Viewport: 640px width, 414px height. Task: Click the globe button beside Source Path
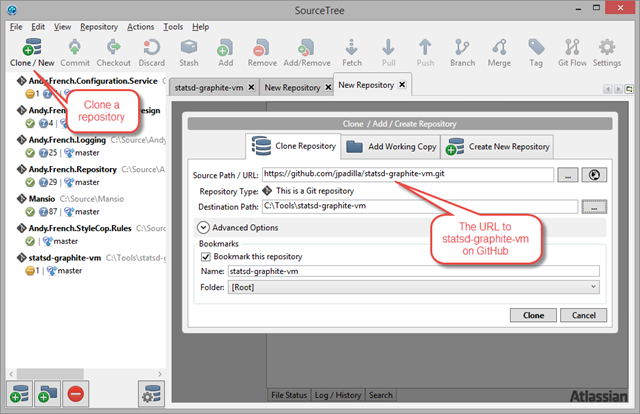point(594,175)
